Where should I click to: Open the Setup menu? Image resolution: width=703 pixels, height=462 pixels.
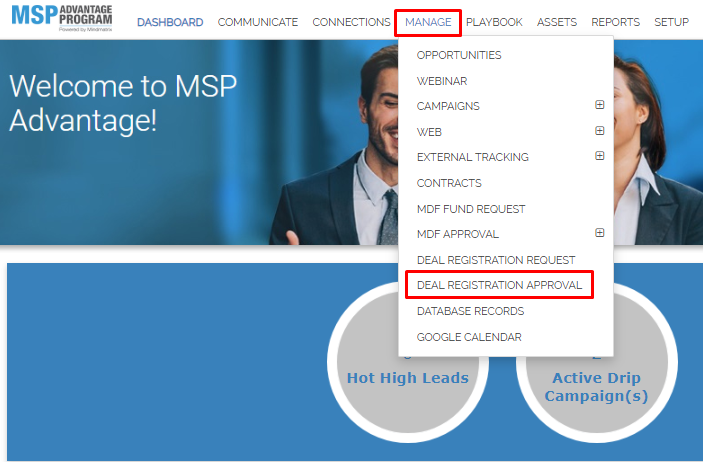point(671,22)
